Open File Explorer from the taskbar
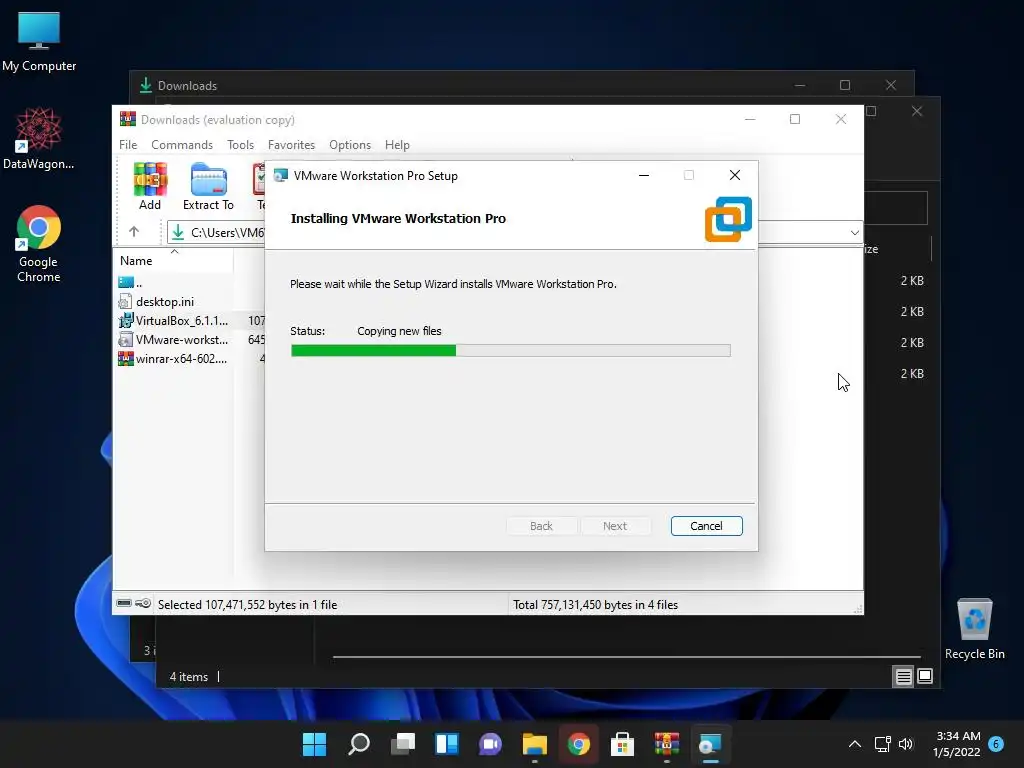Screen dimensions: 1024x768 click(534, 744)
